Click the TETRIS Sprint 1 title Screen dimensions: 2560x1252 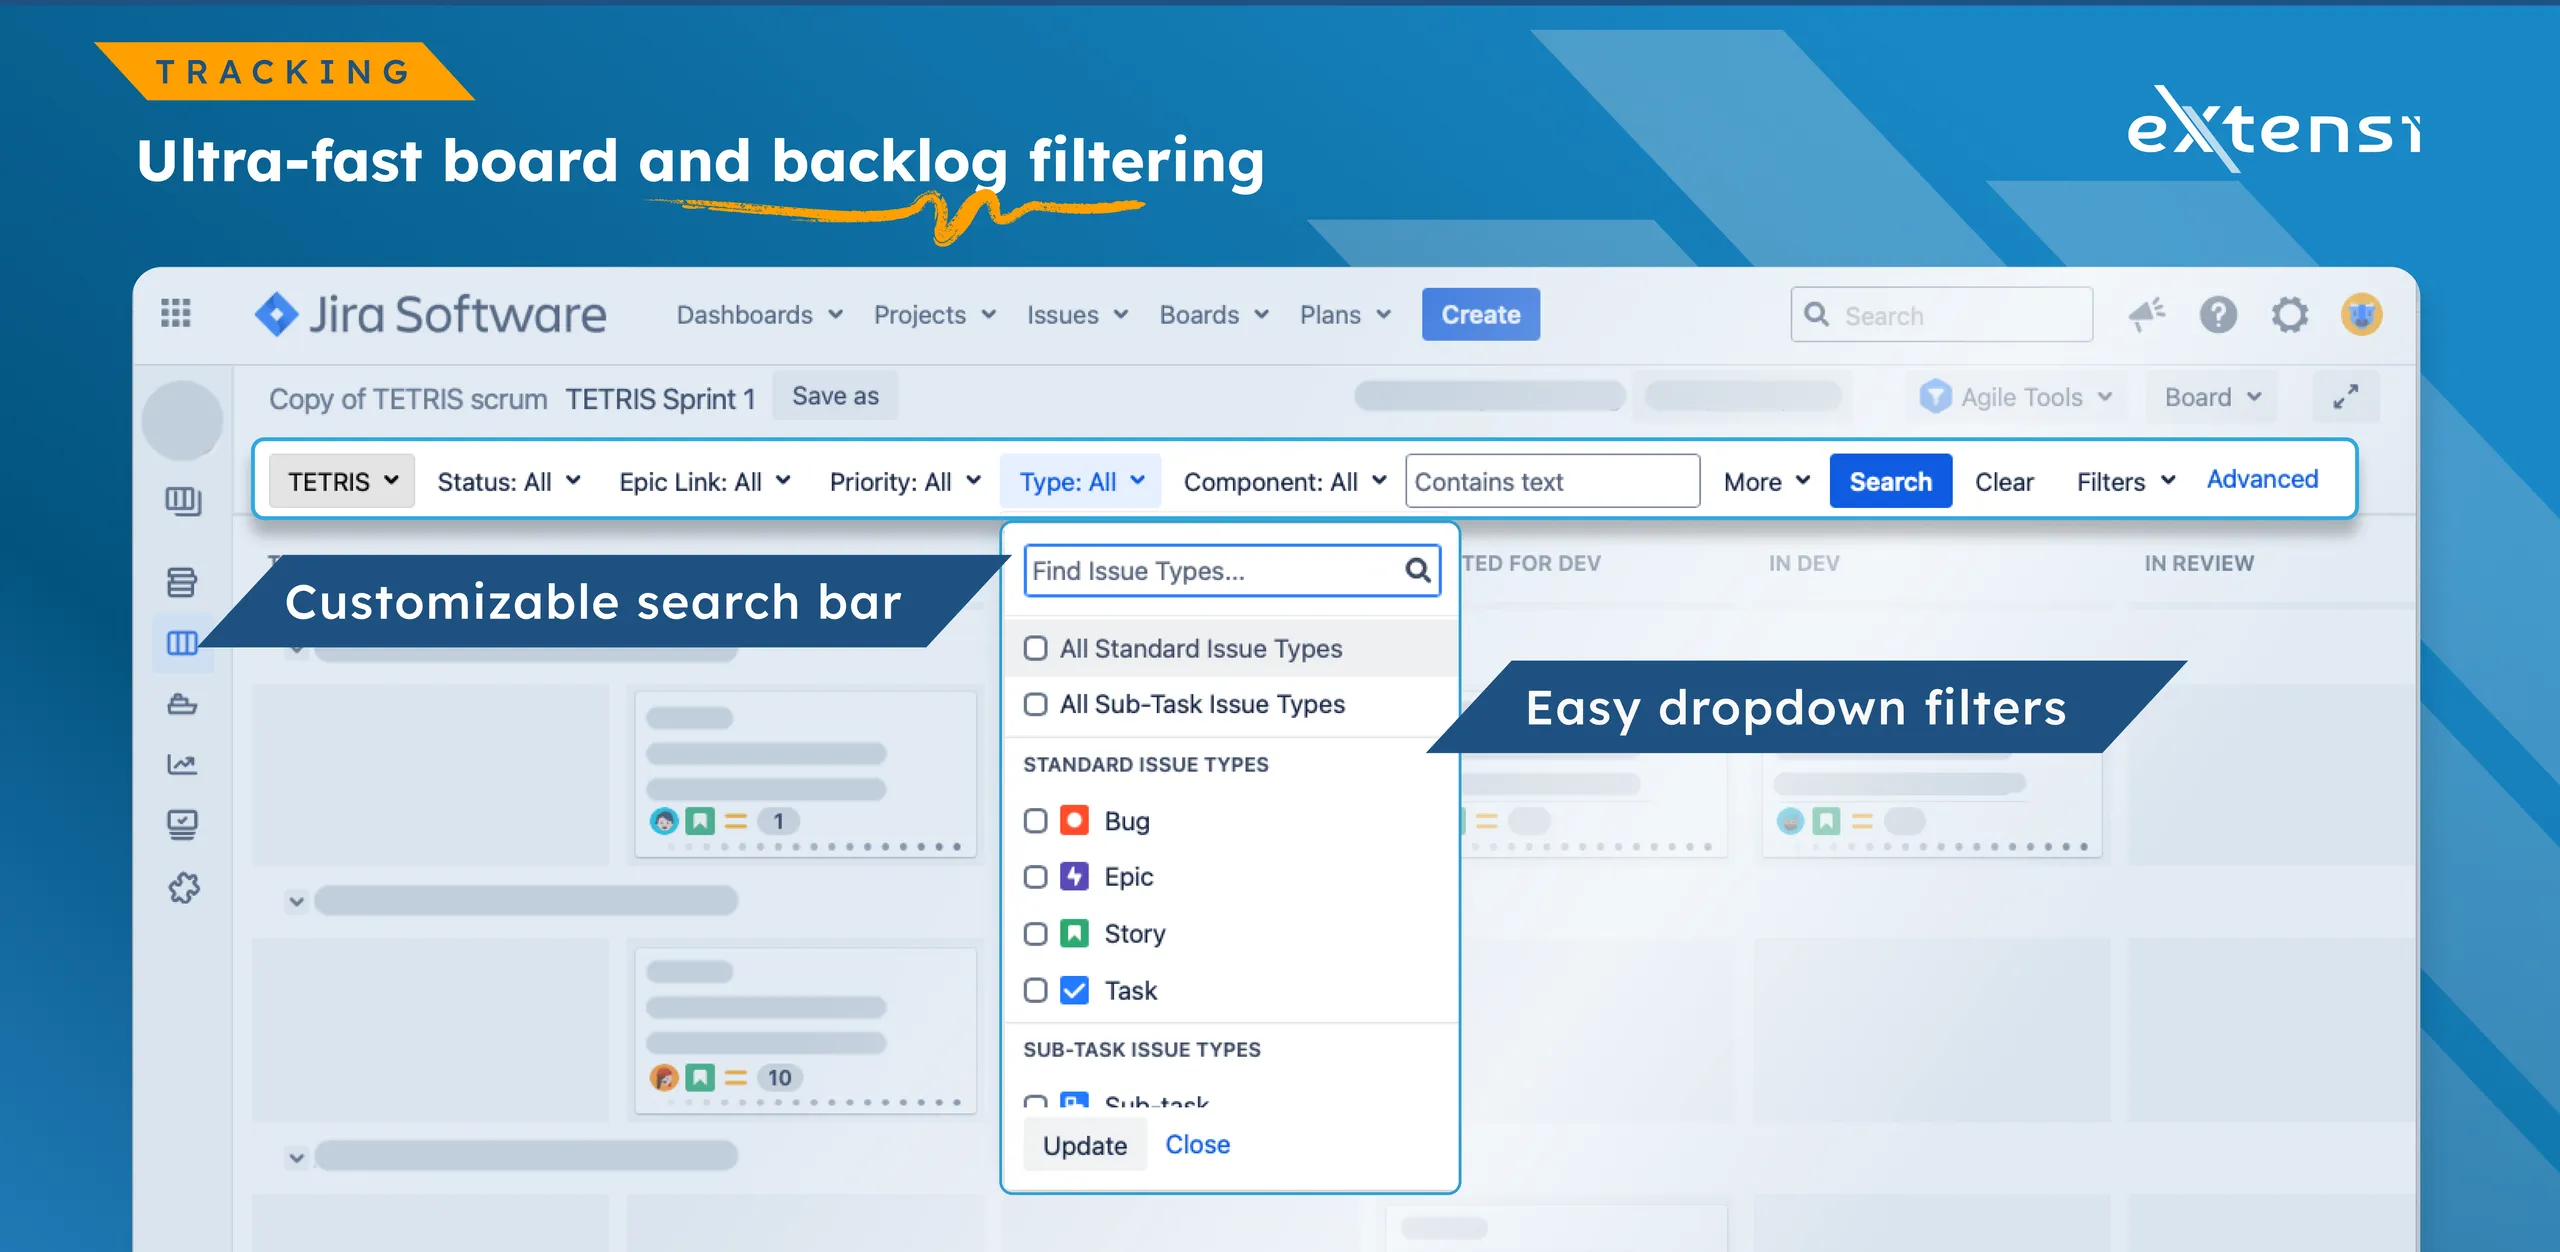click(660, 399)
